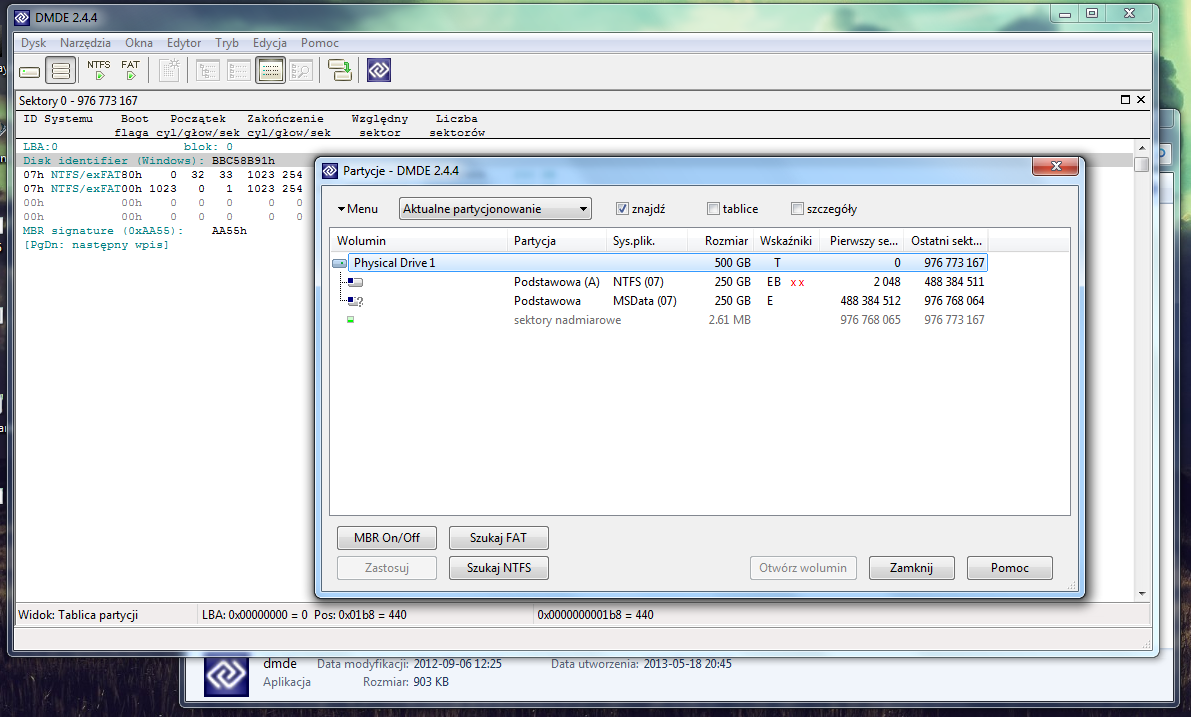This screenshot has width=1191, height=717.
Task: Click the Szukaj FAT button
Action: coord(498,538)
